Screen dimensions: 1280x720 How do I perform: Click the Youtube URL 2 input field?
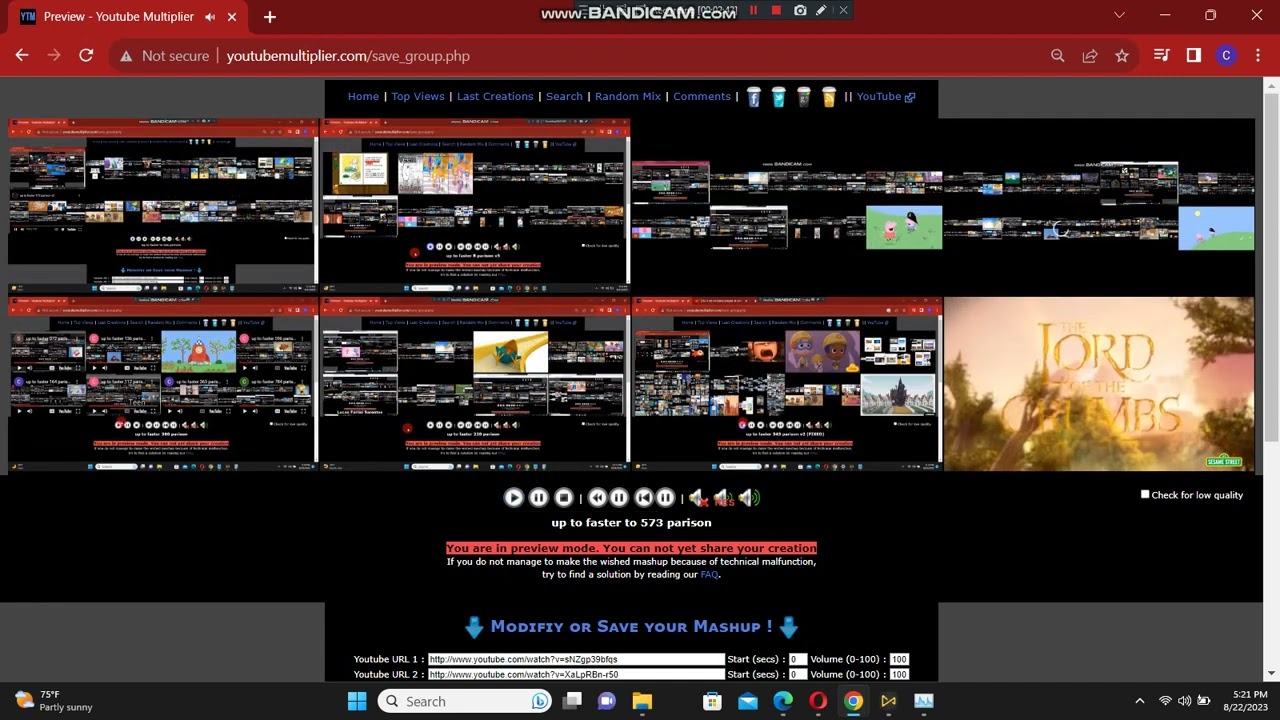576,674
